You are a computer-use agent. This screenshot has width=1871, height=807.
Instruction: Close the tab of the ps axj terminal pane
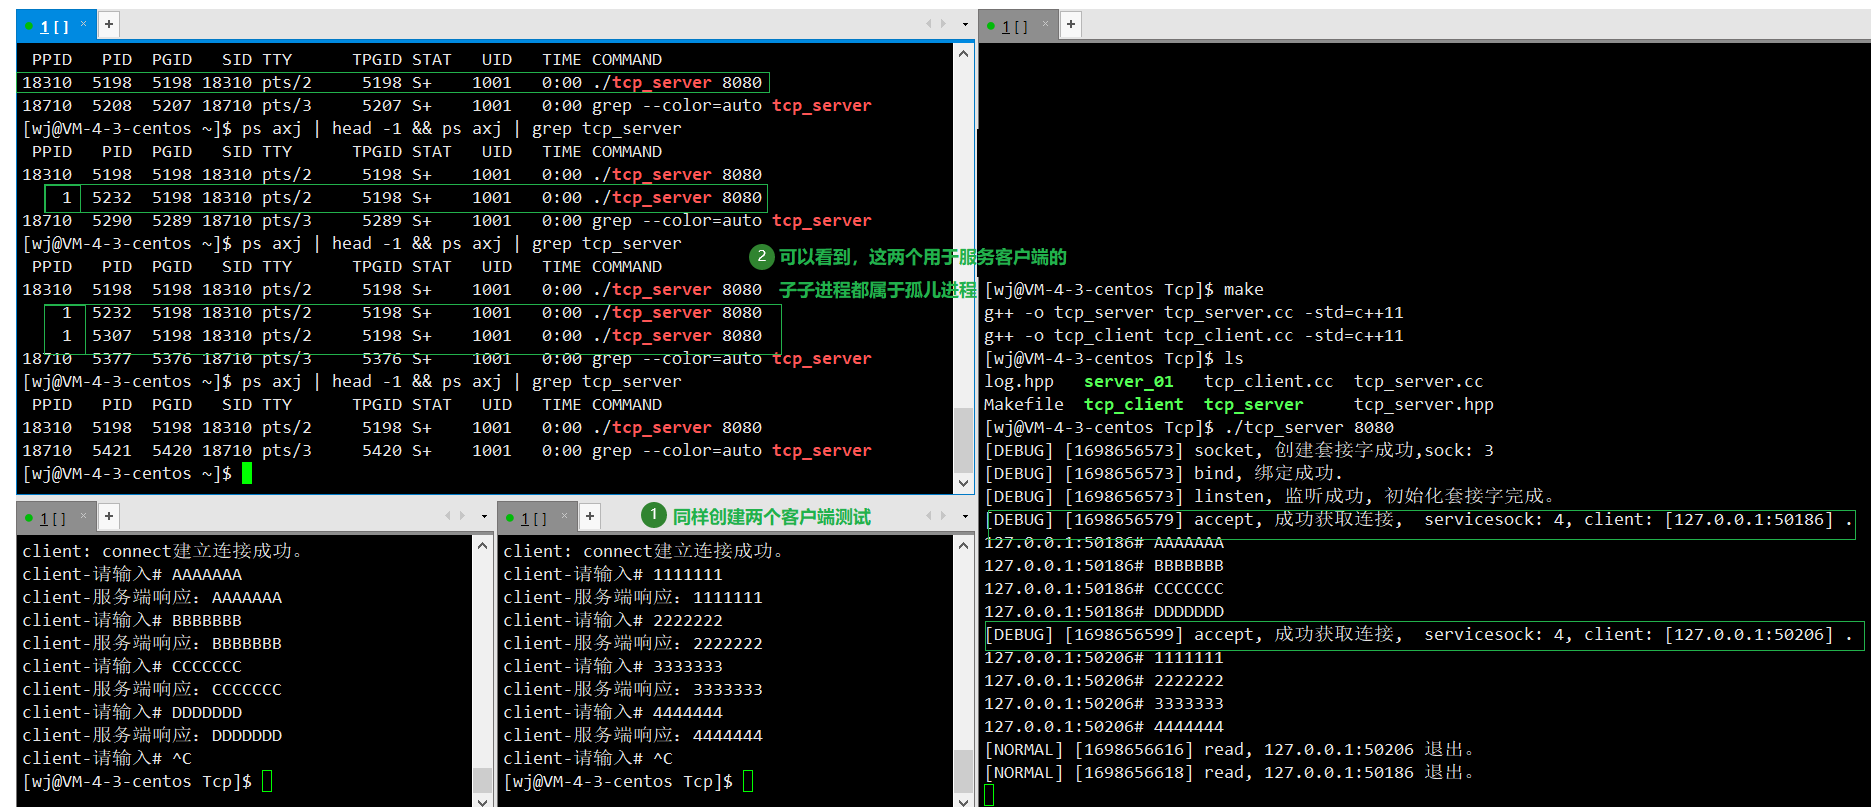pos(84,23)
